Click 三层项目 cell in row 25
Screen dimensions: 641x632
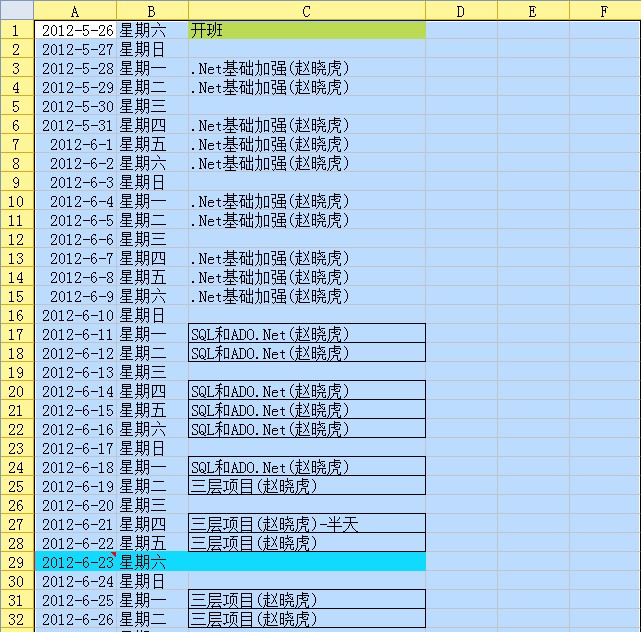click(x=307, y=486)
